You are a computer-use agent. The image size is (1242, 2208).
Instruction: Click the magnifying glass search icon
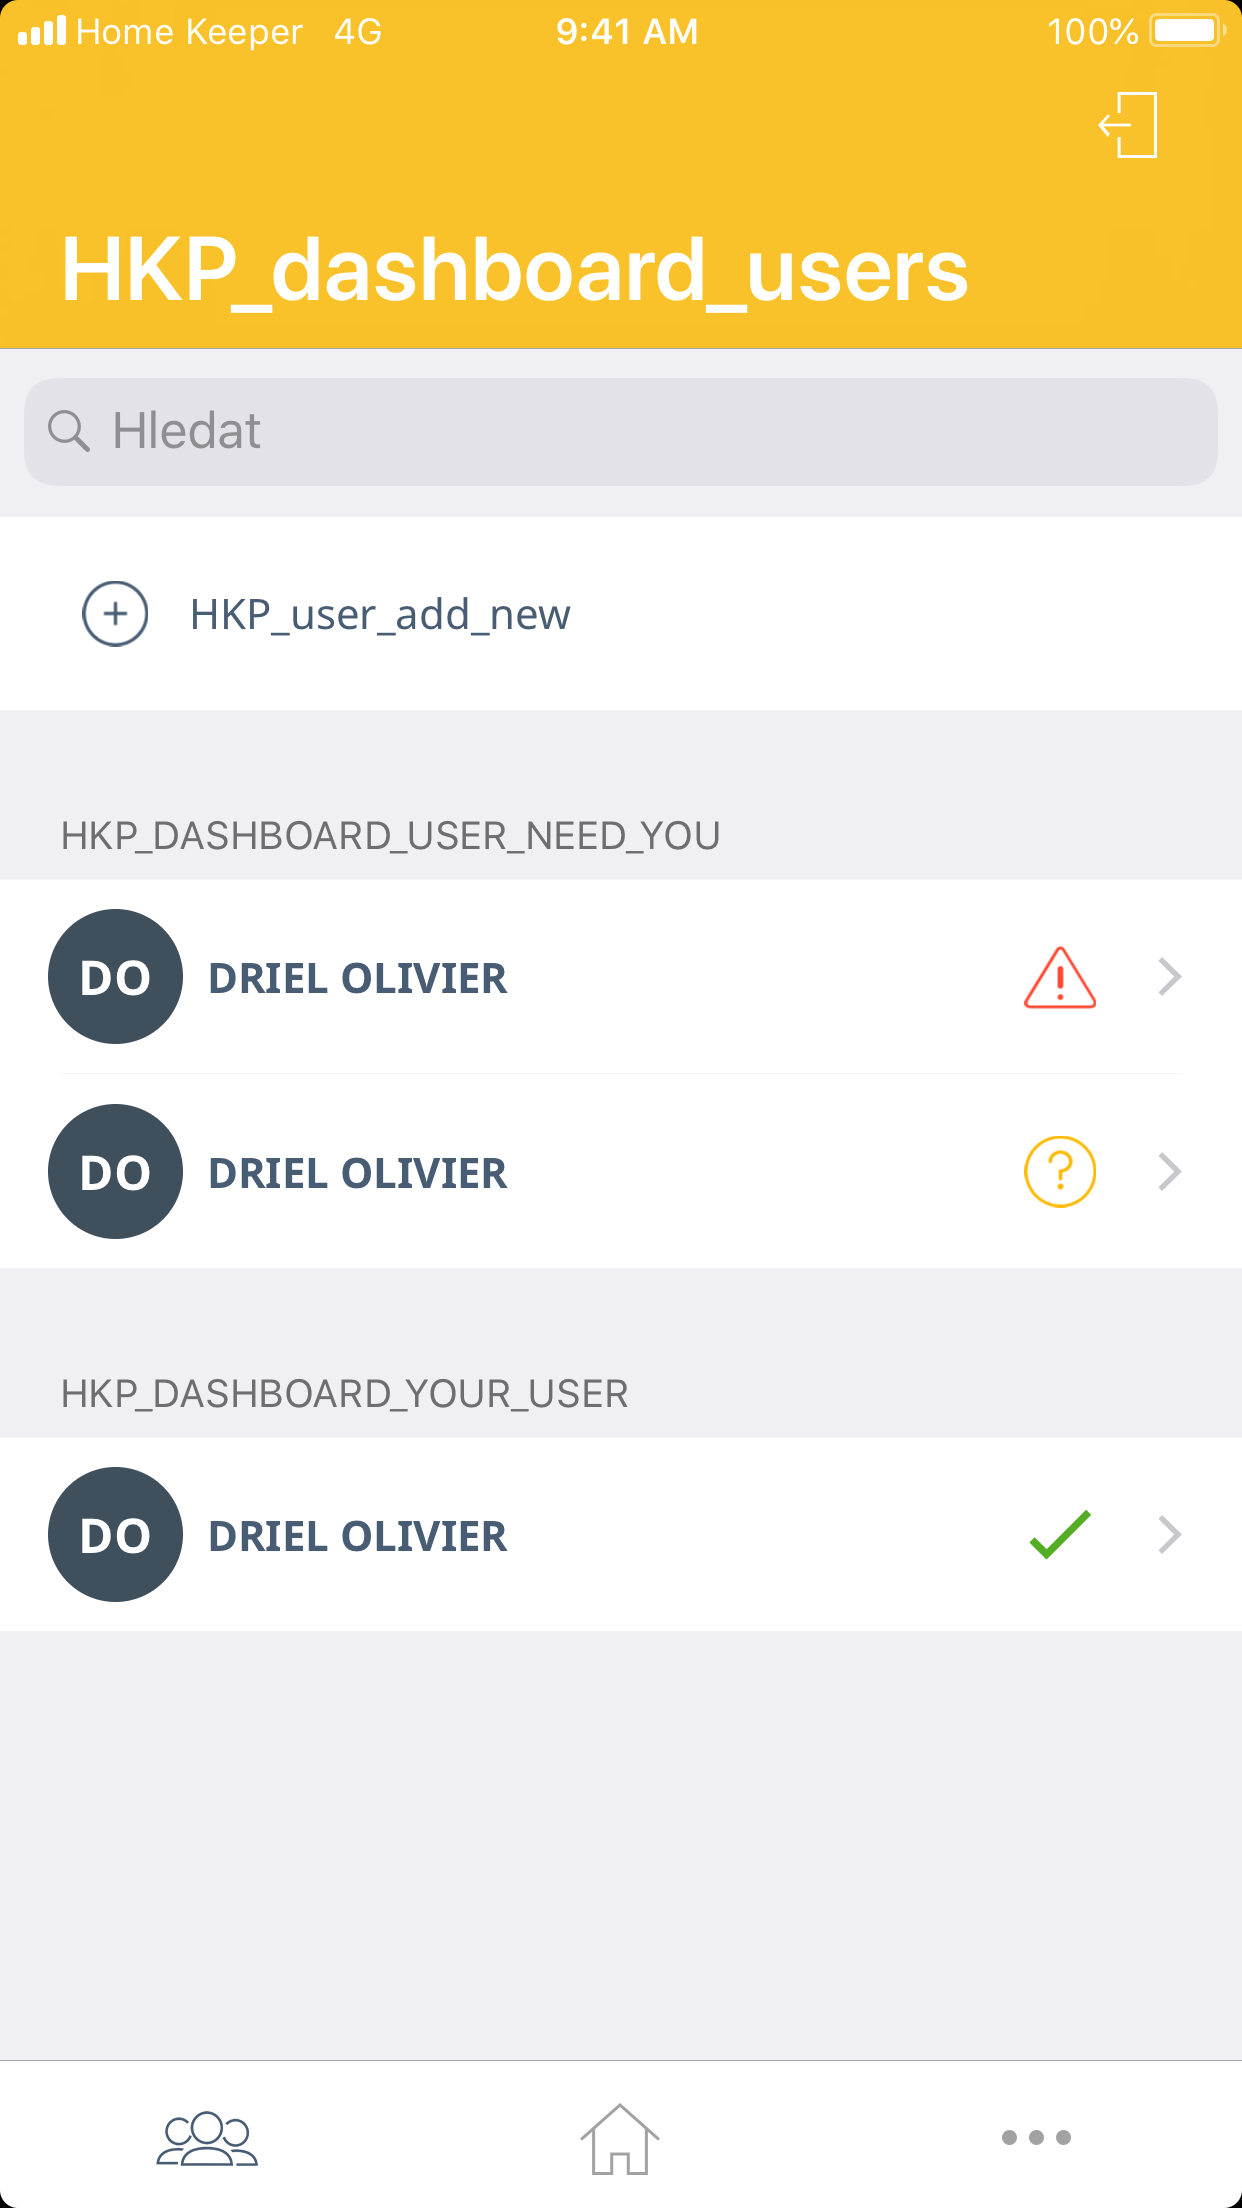(69, 431)
